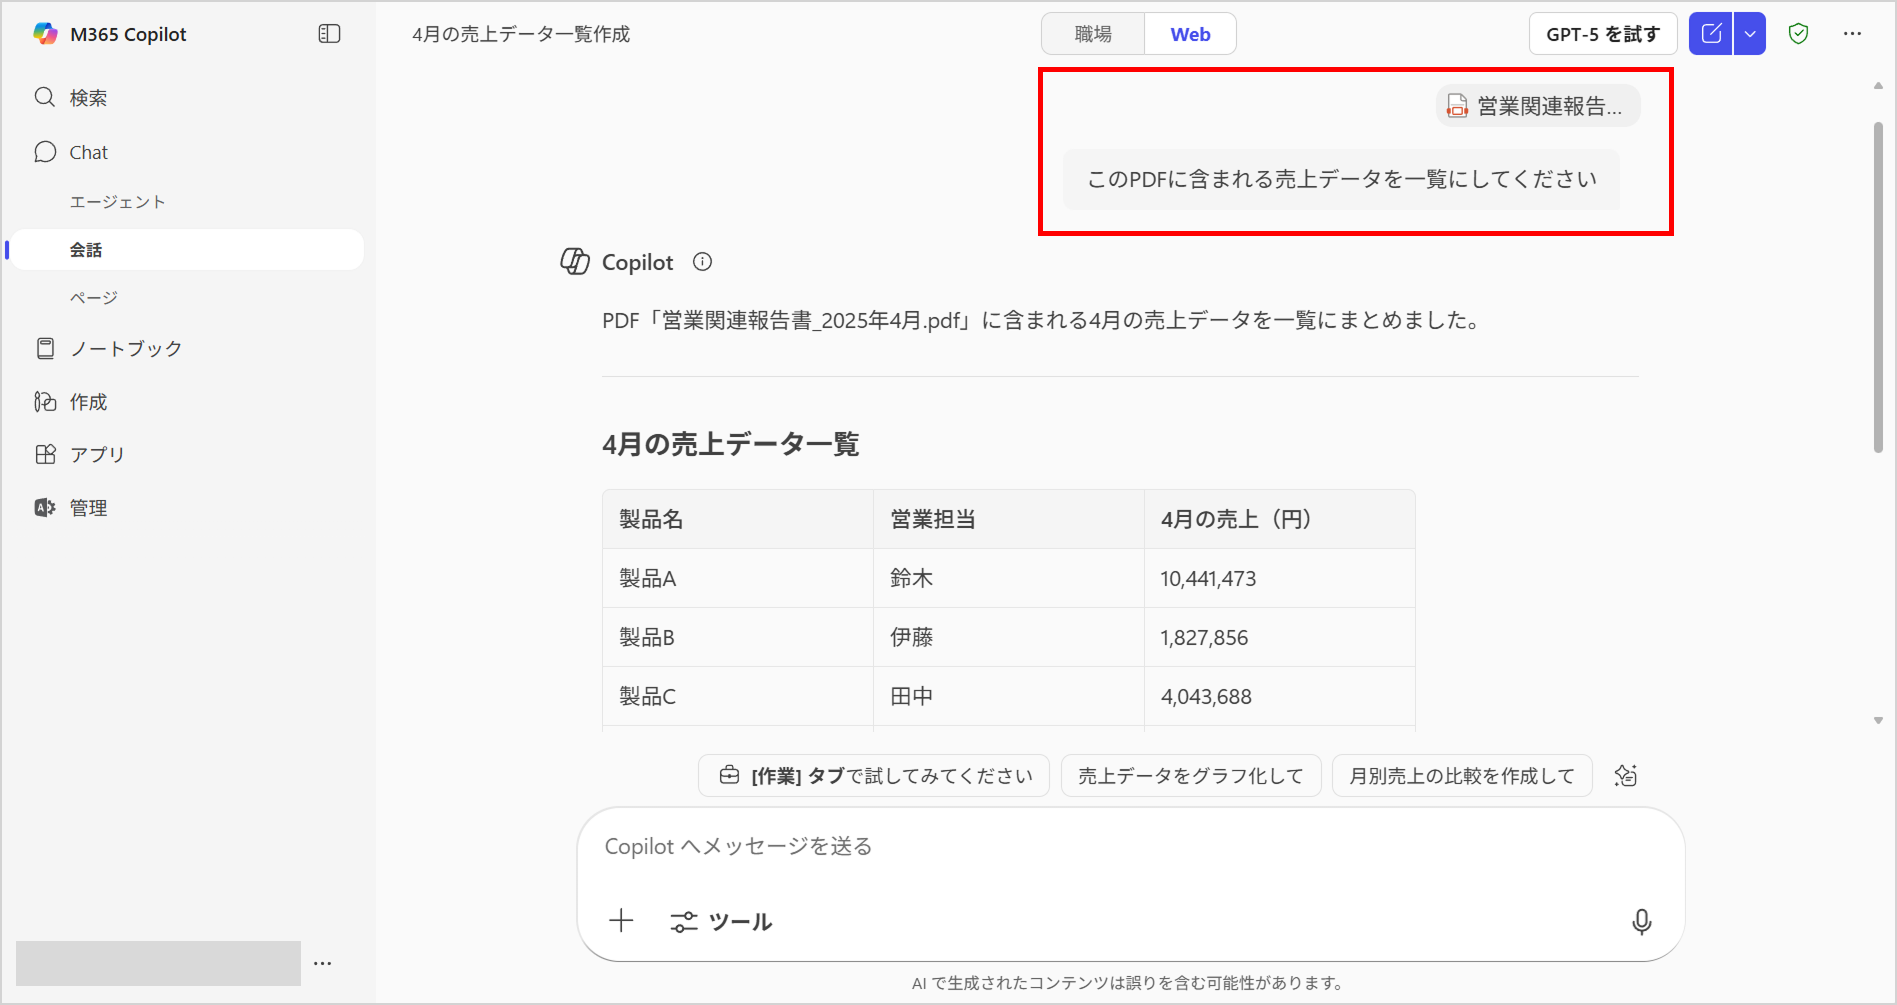Click the refresh suggestions sparkle icon
The width and height of the screenshot is (1897, 1005).
pos(1626,776)
